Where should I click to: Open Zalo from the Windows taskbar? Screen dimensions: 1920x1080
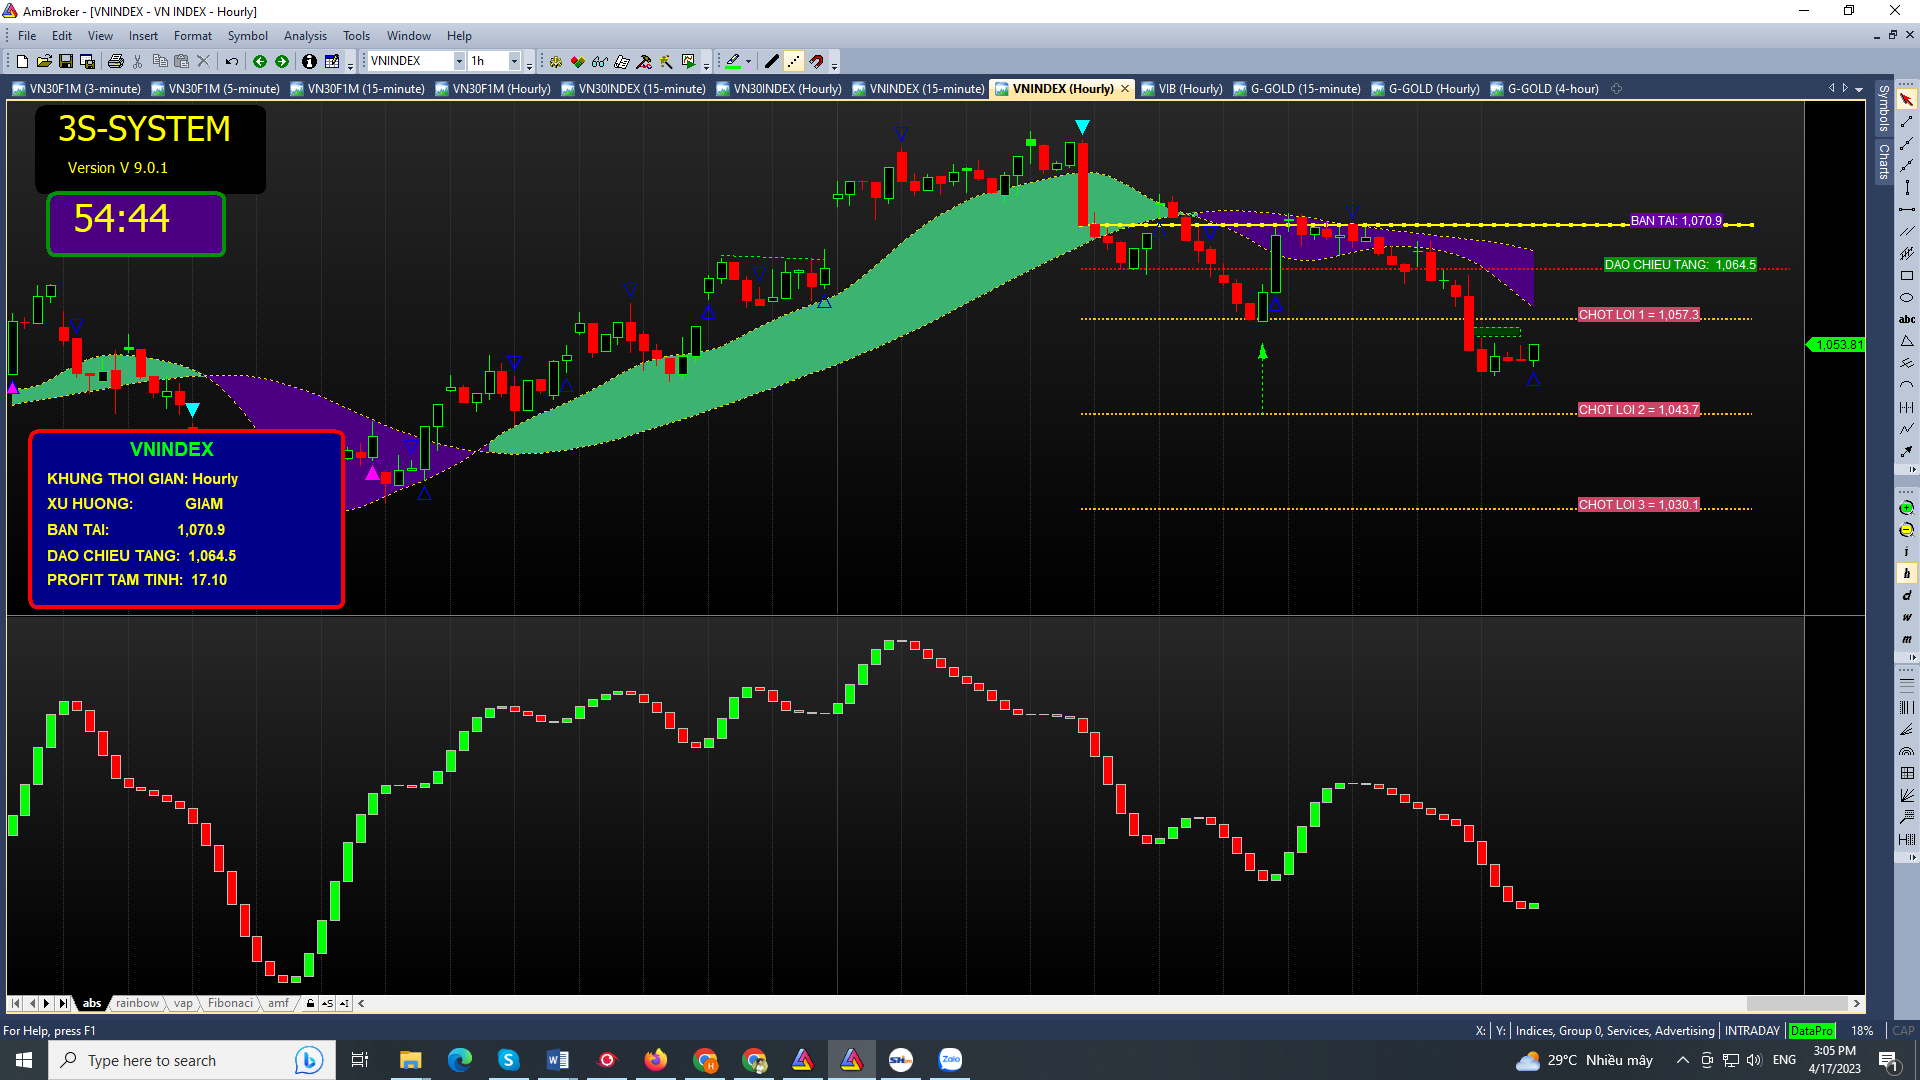(950, 1060)
